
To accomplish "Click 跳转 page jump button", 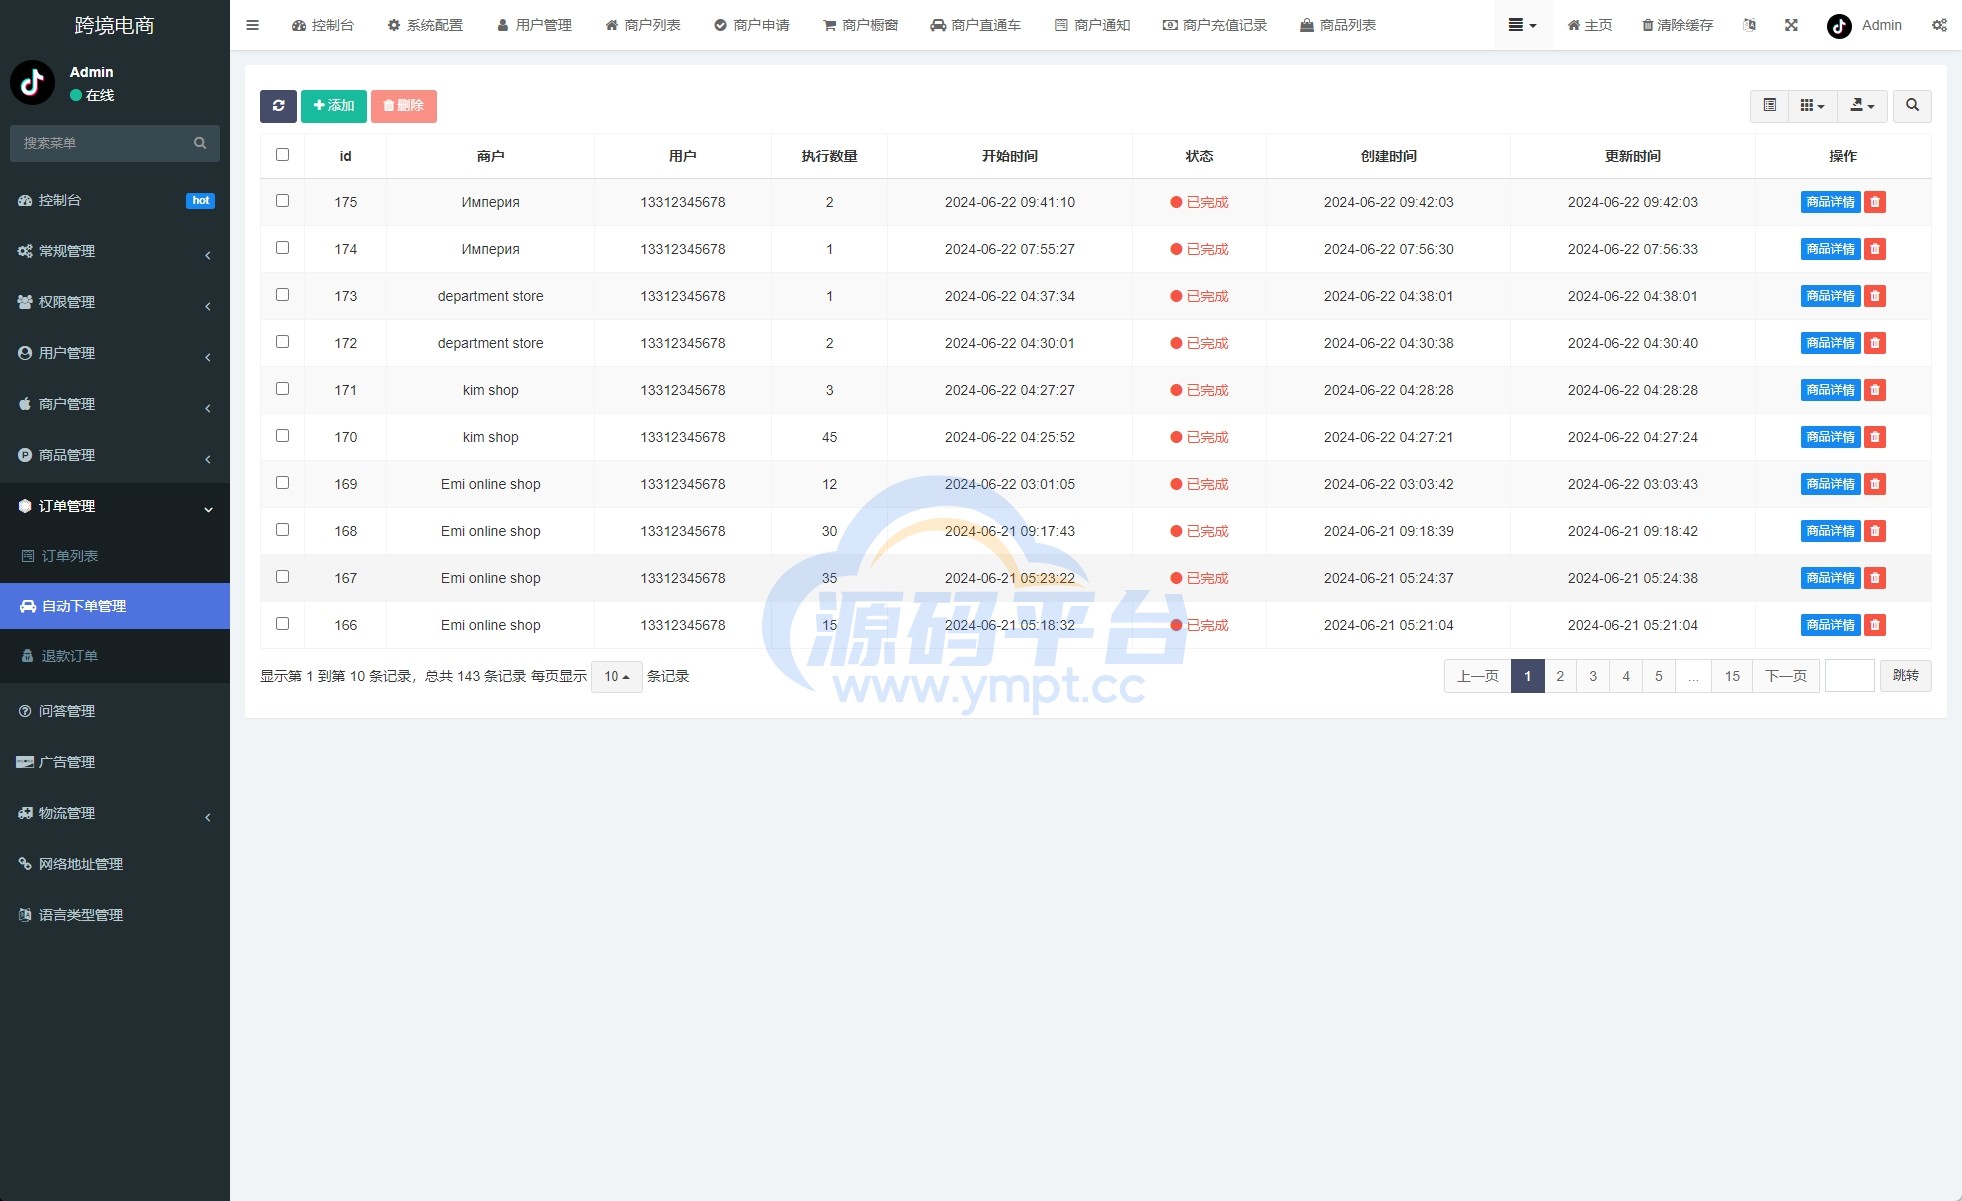I will 1906,677.
